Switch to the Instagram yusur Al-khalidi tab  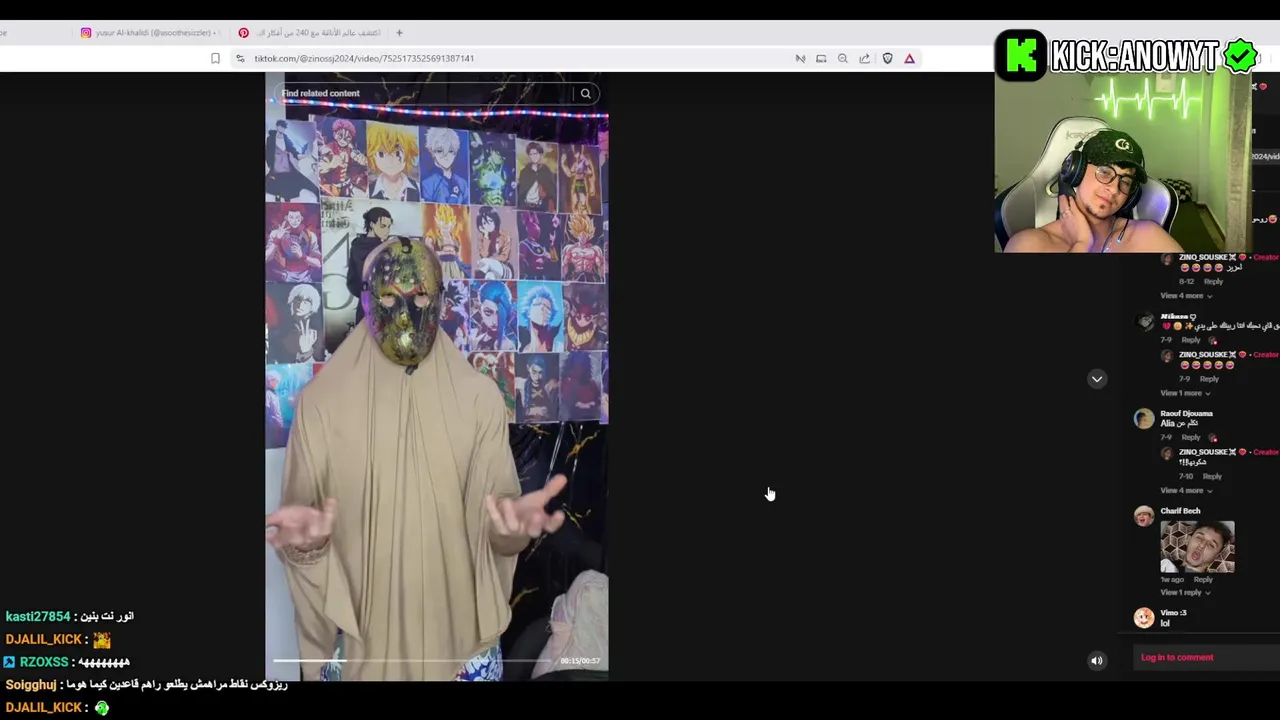click(150, 33)
